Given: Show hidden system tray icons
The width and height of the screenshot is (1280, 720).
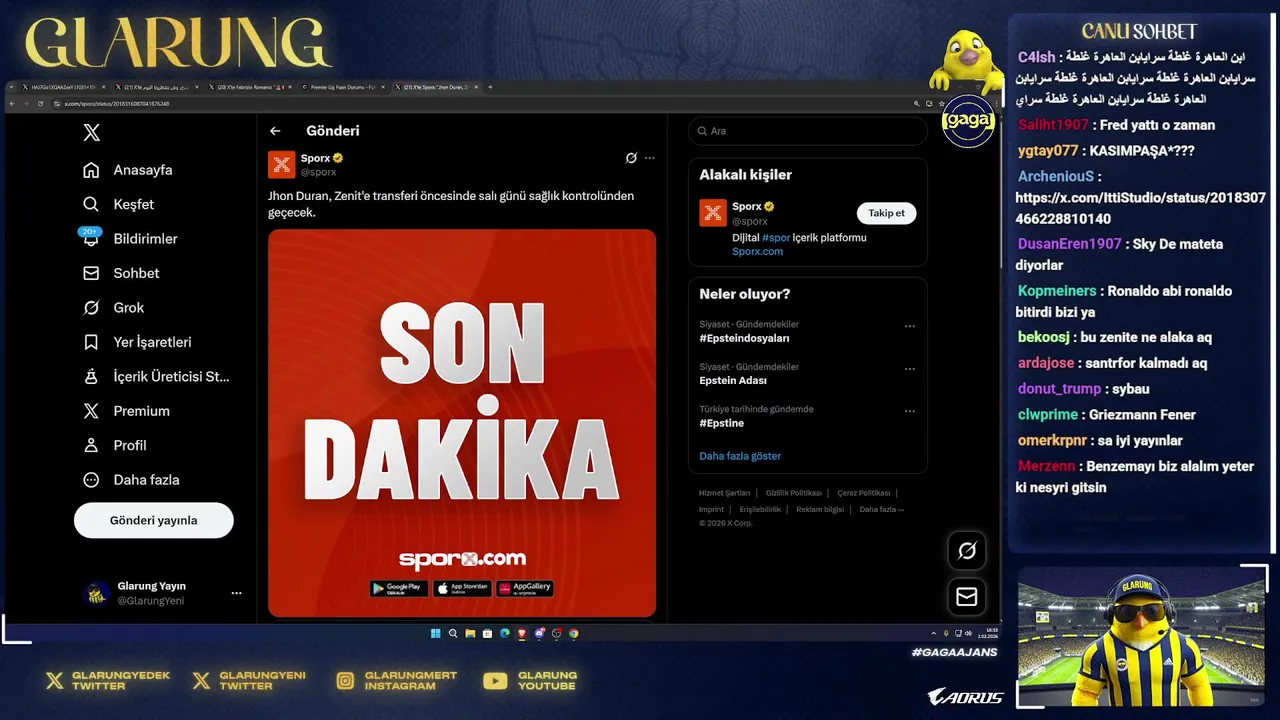Looking at the screenshot, I should (x=933, y=633).
